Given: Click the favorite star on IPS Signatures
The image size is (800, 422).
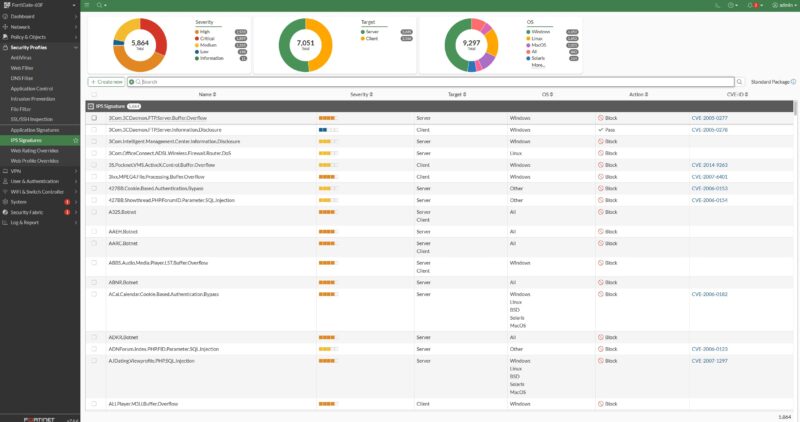Looking at the screenshot, I should click(76, 140).
